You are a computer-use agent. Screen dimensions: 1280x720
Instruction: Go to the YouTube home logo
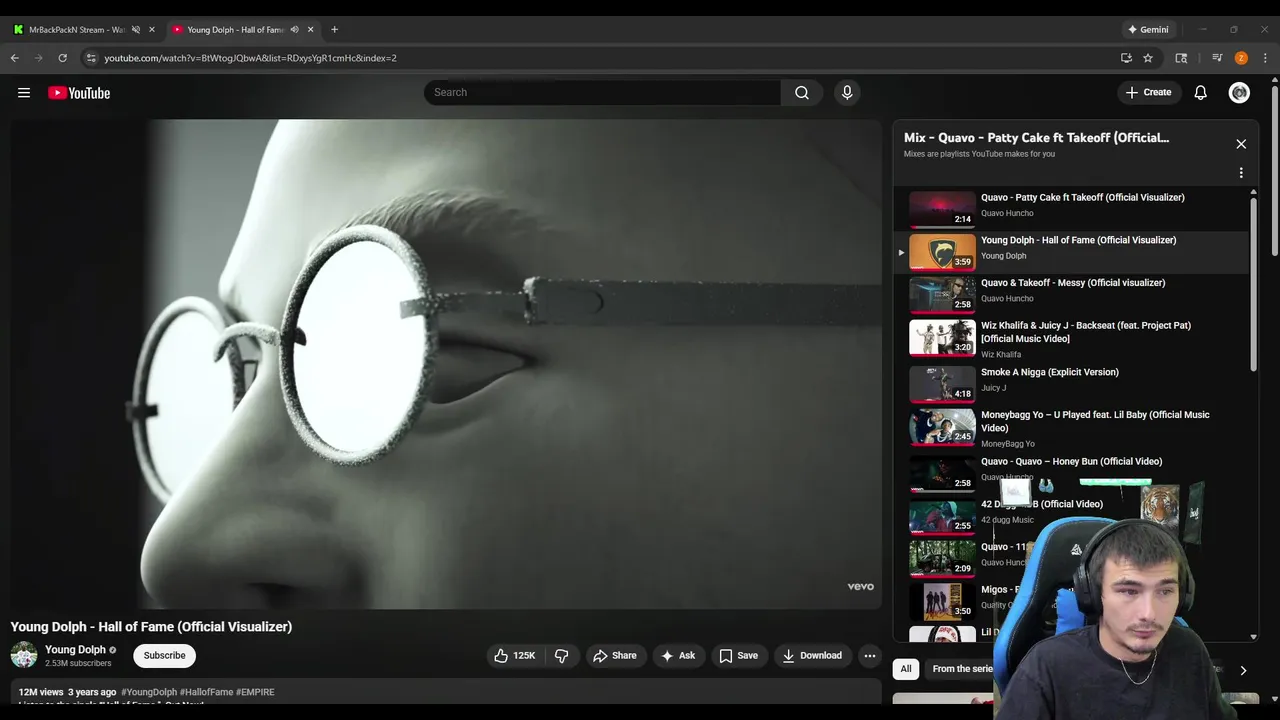point(79,93)
